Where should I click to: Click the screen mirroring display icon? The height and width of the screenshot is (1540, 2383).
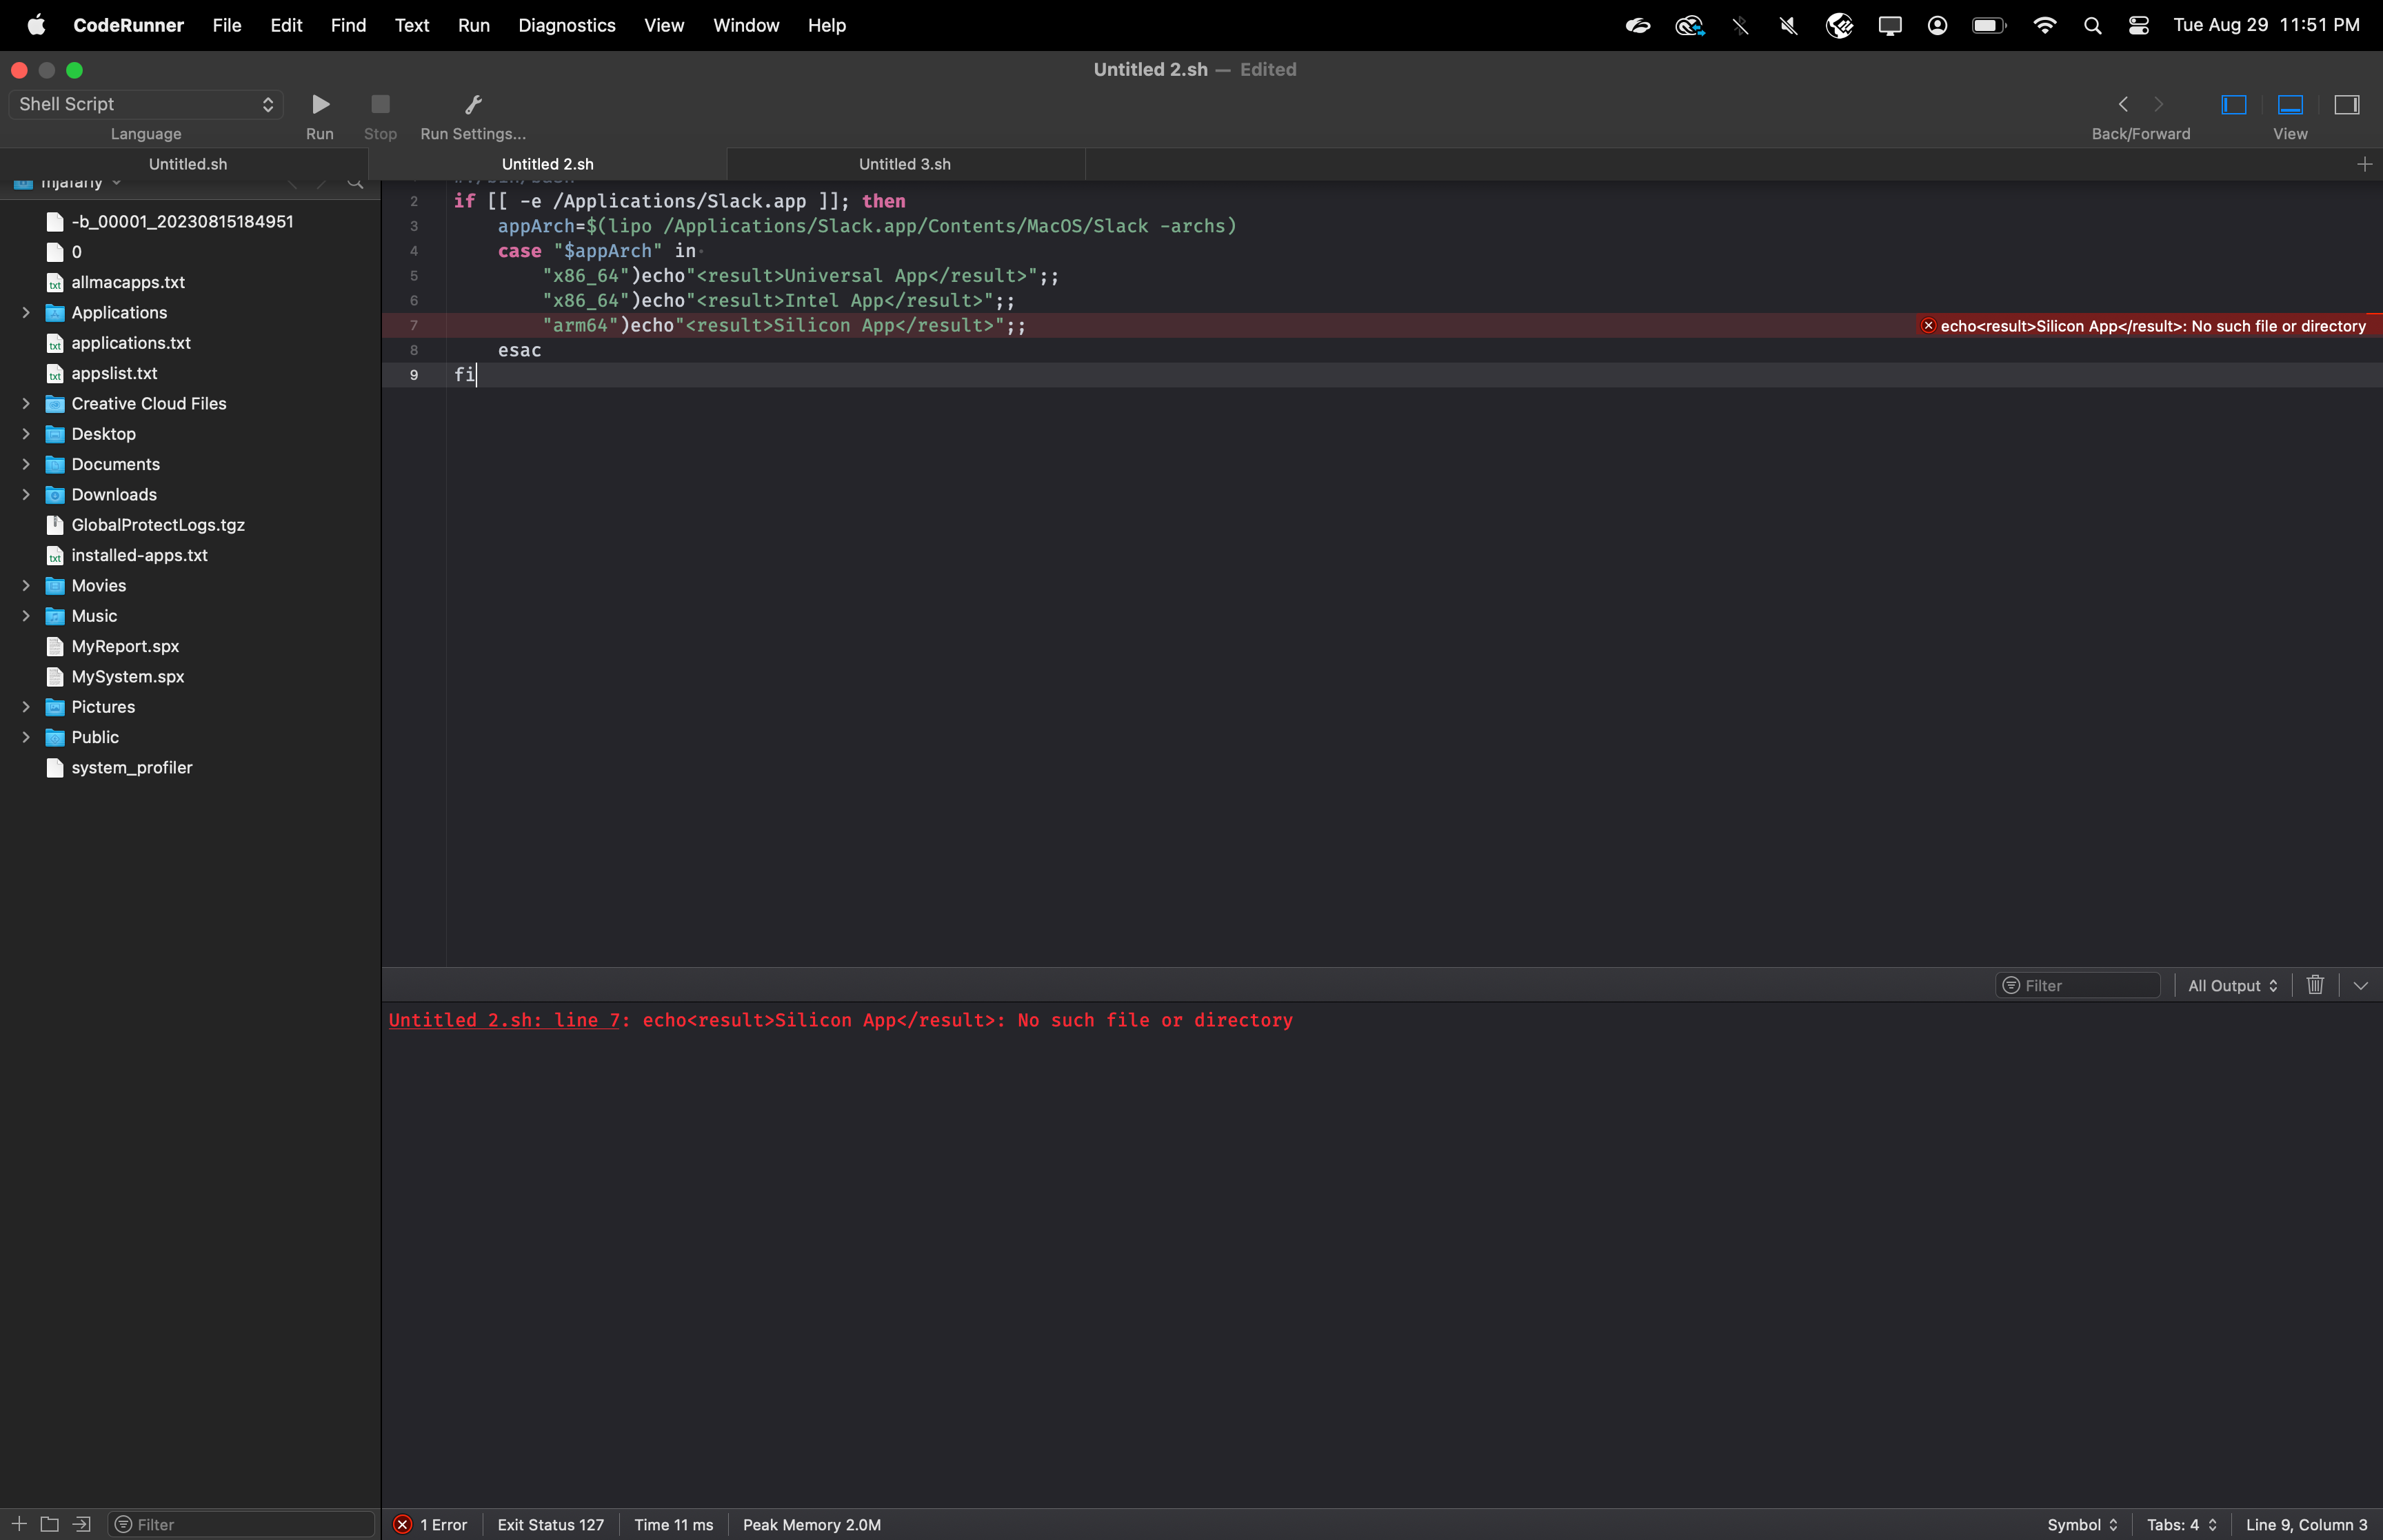coord(1889,25)
